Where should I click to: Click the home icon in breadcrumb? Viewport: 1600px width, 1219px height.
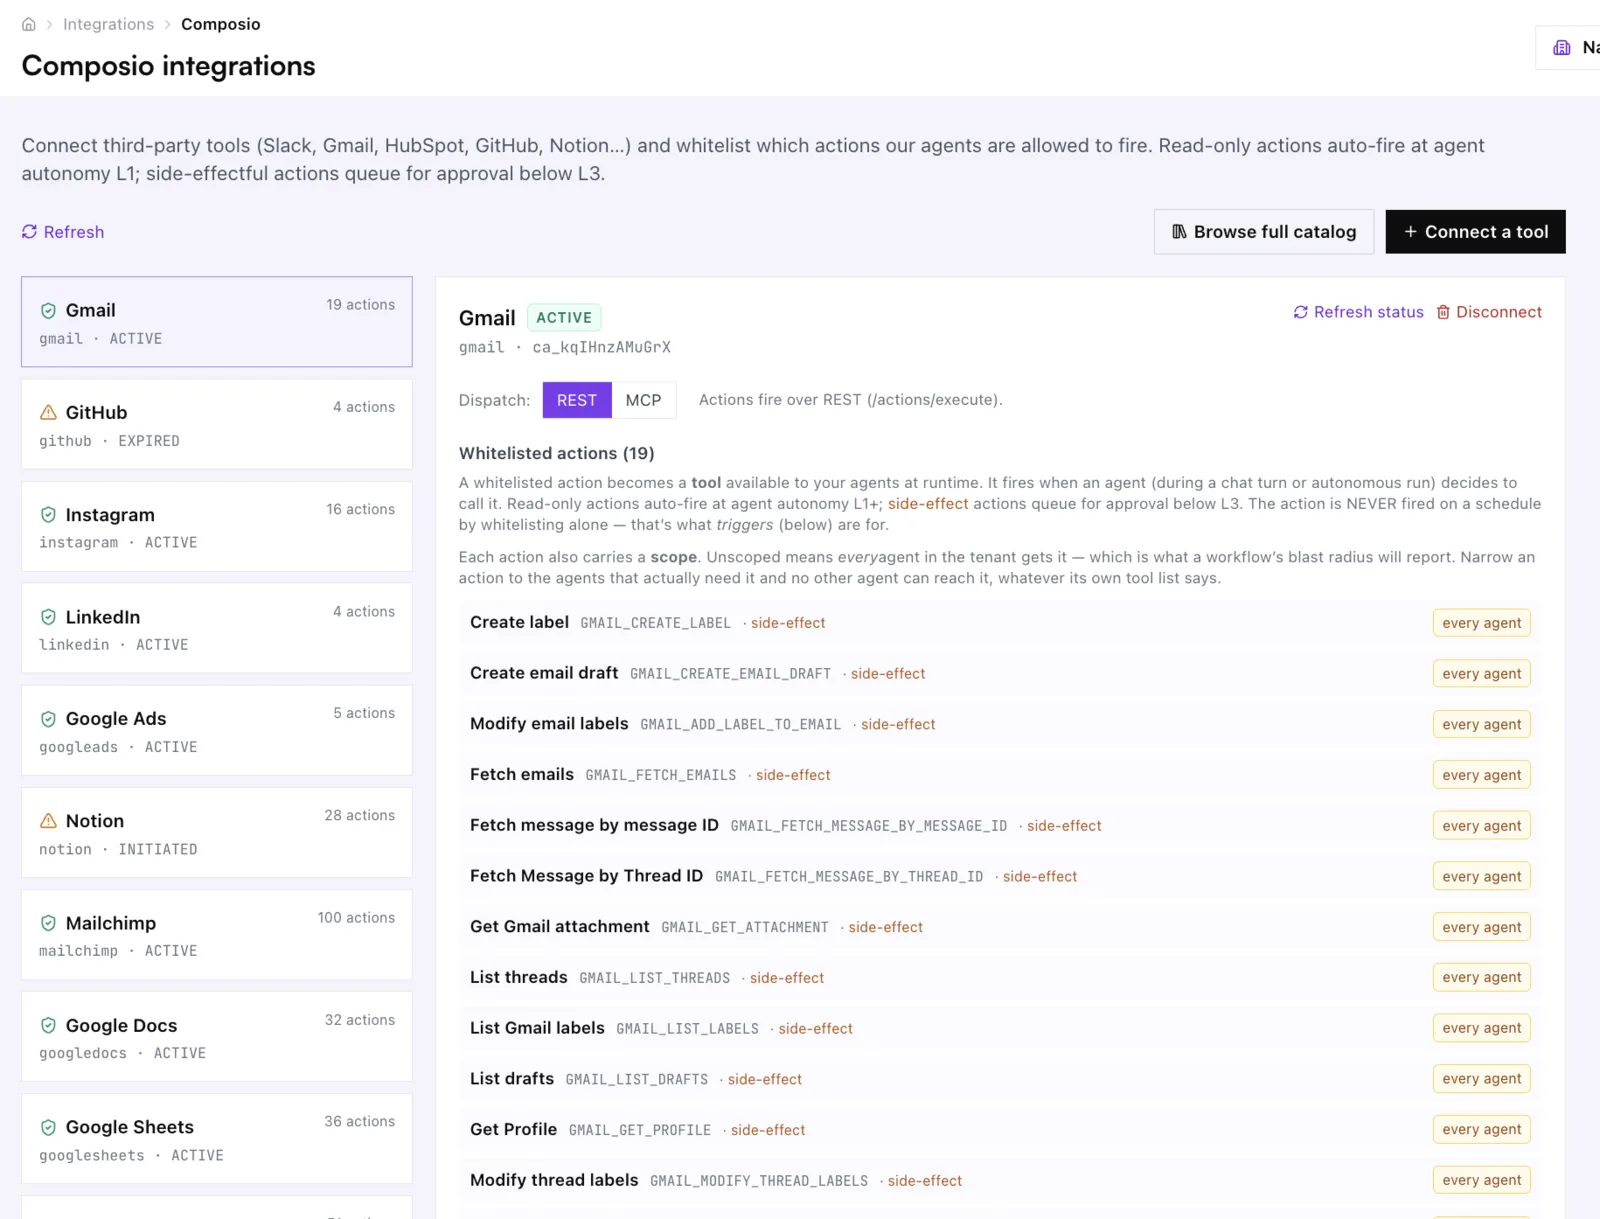click(x=29, y=24)
